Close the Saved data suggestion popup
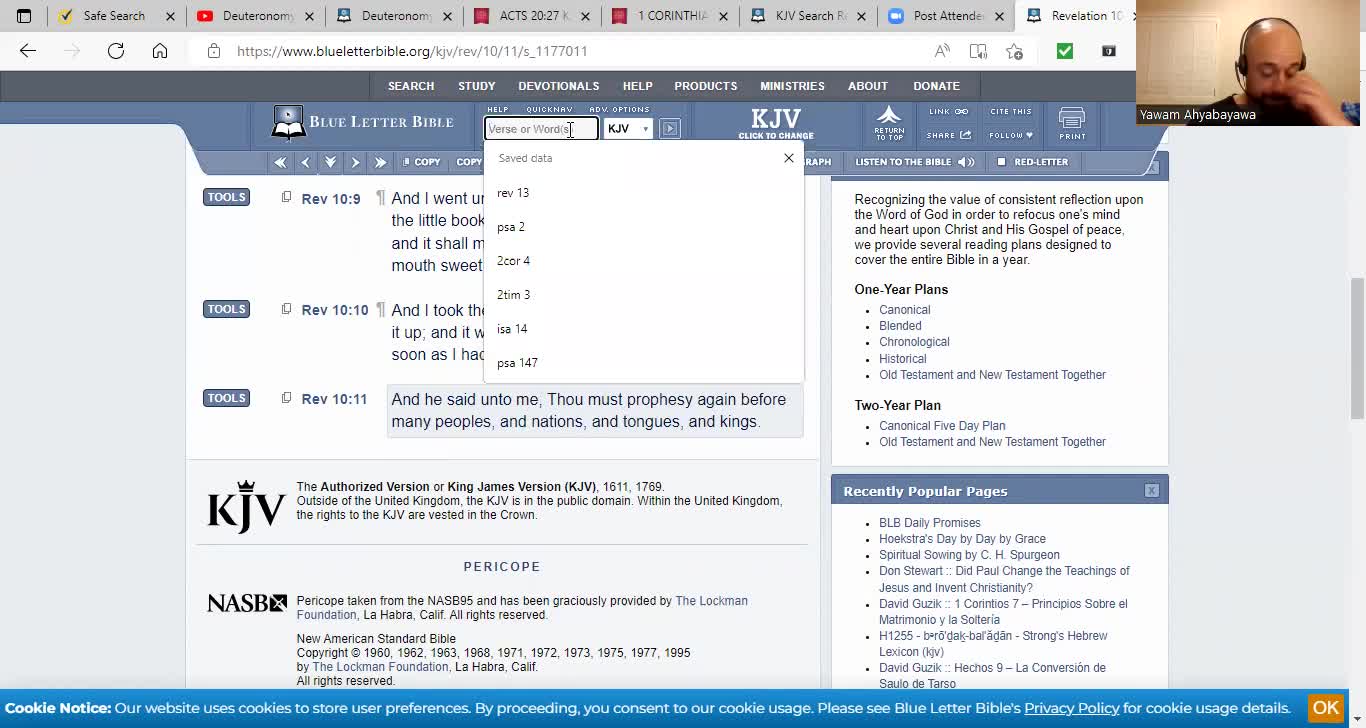Viewport: 1366px width, 728px height. (x=789, y=158)
